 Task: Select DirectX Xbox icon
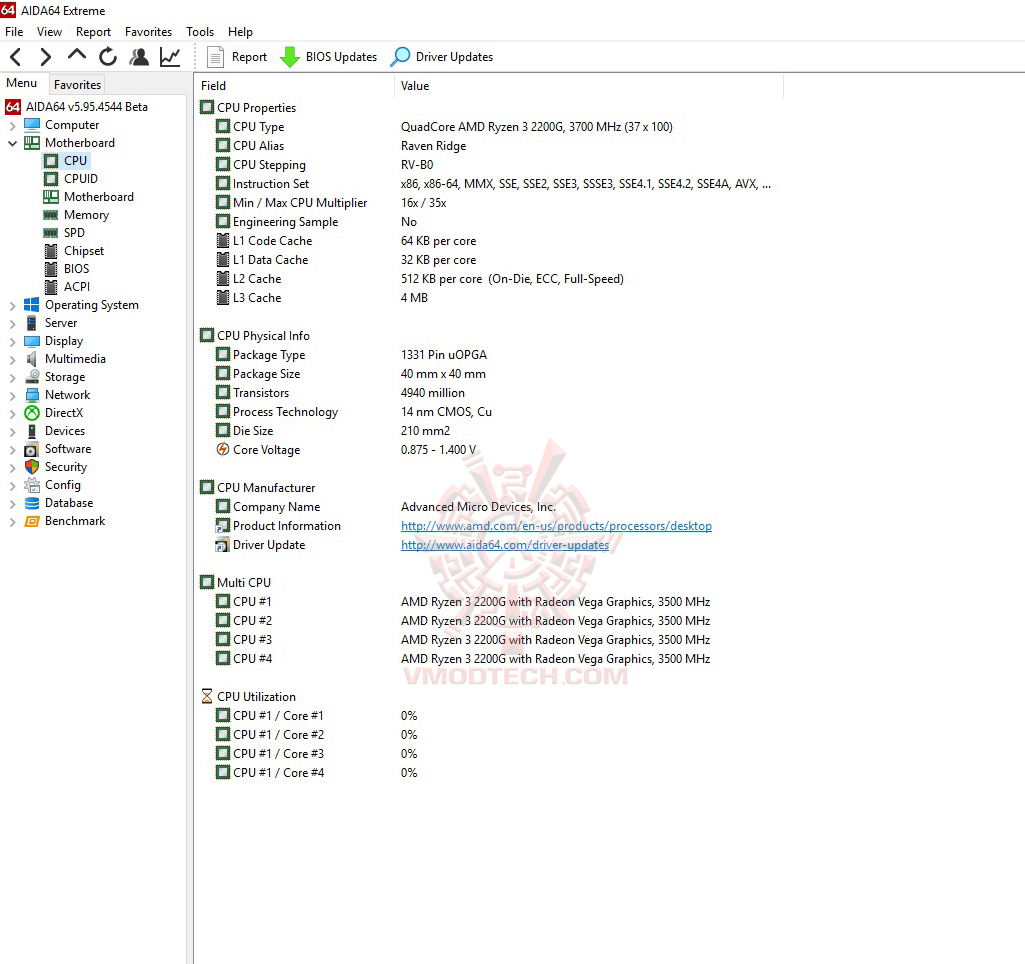pos(32,413)
